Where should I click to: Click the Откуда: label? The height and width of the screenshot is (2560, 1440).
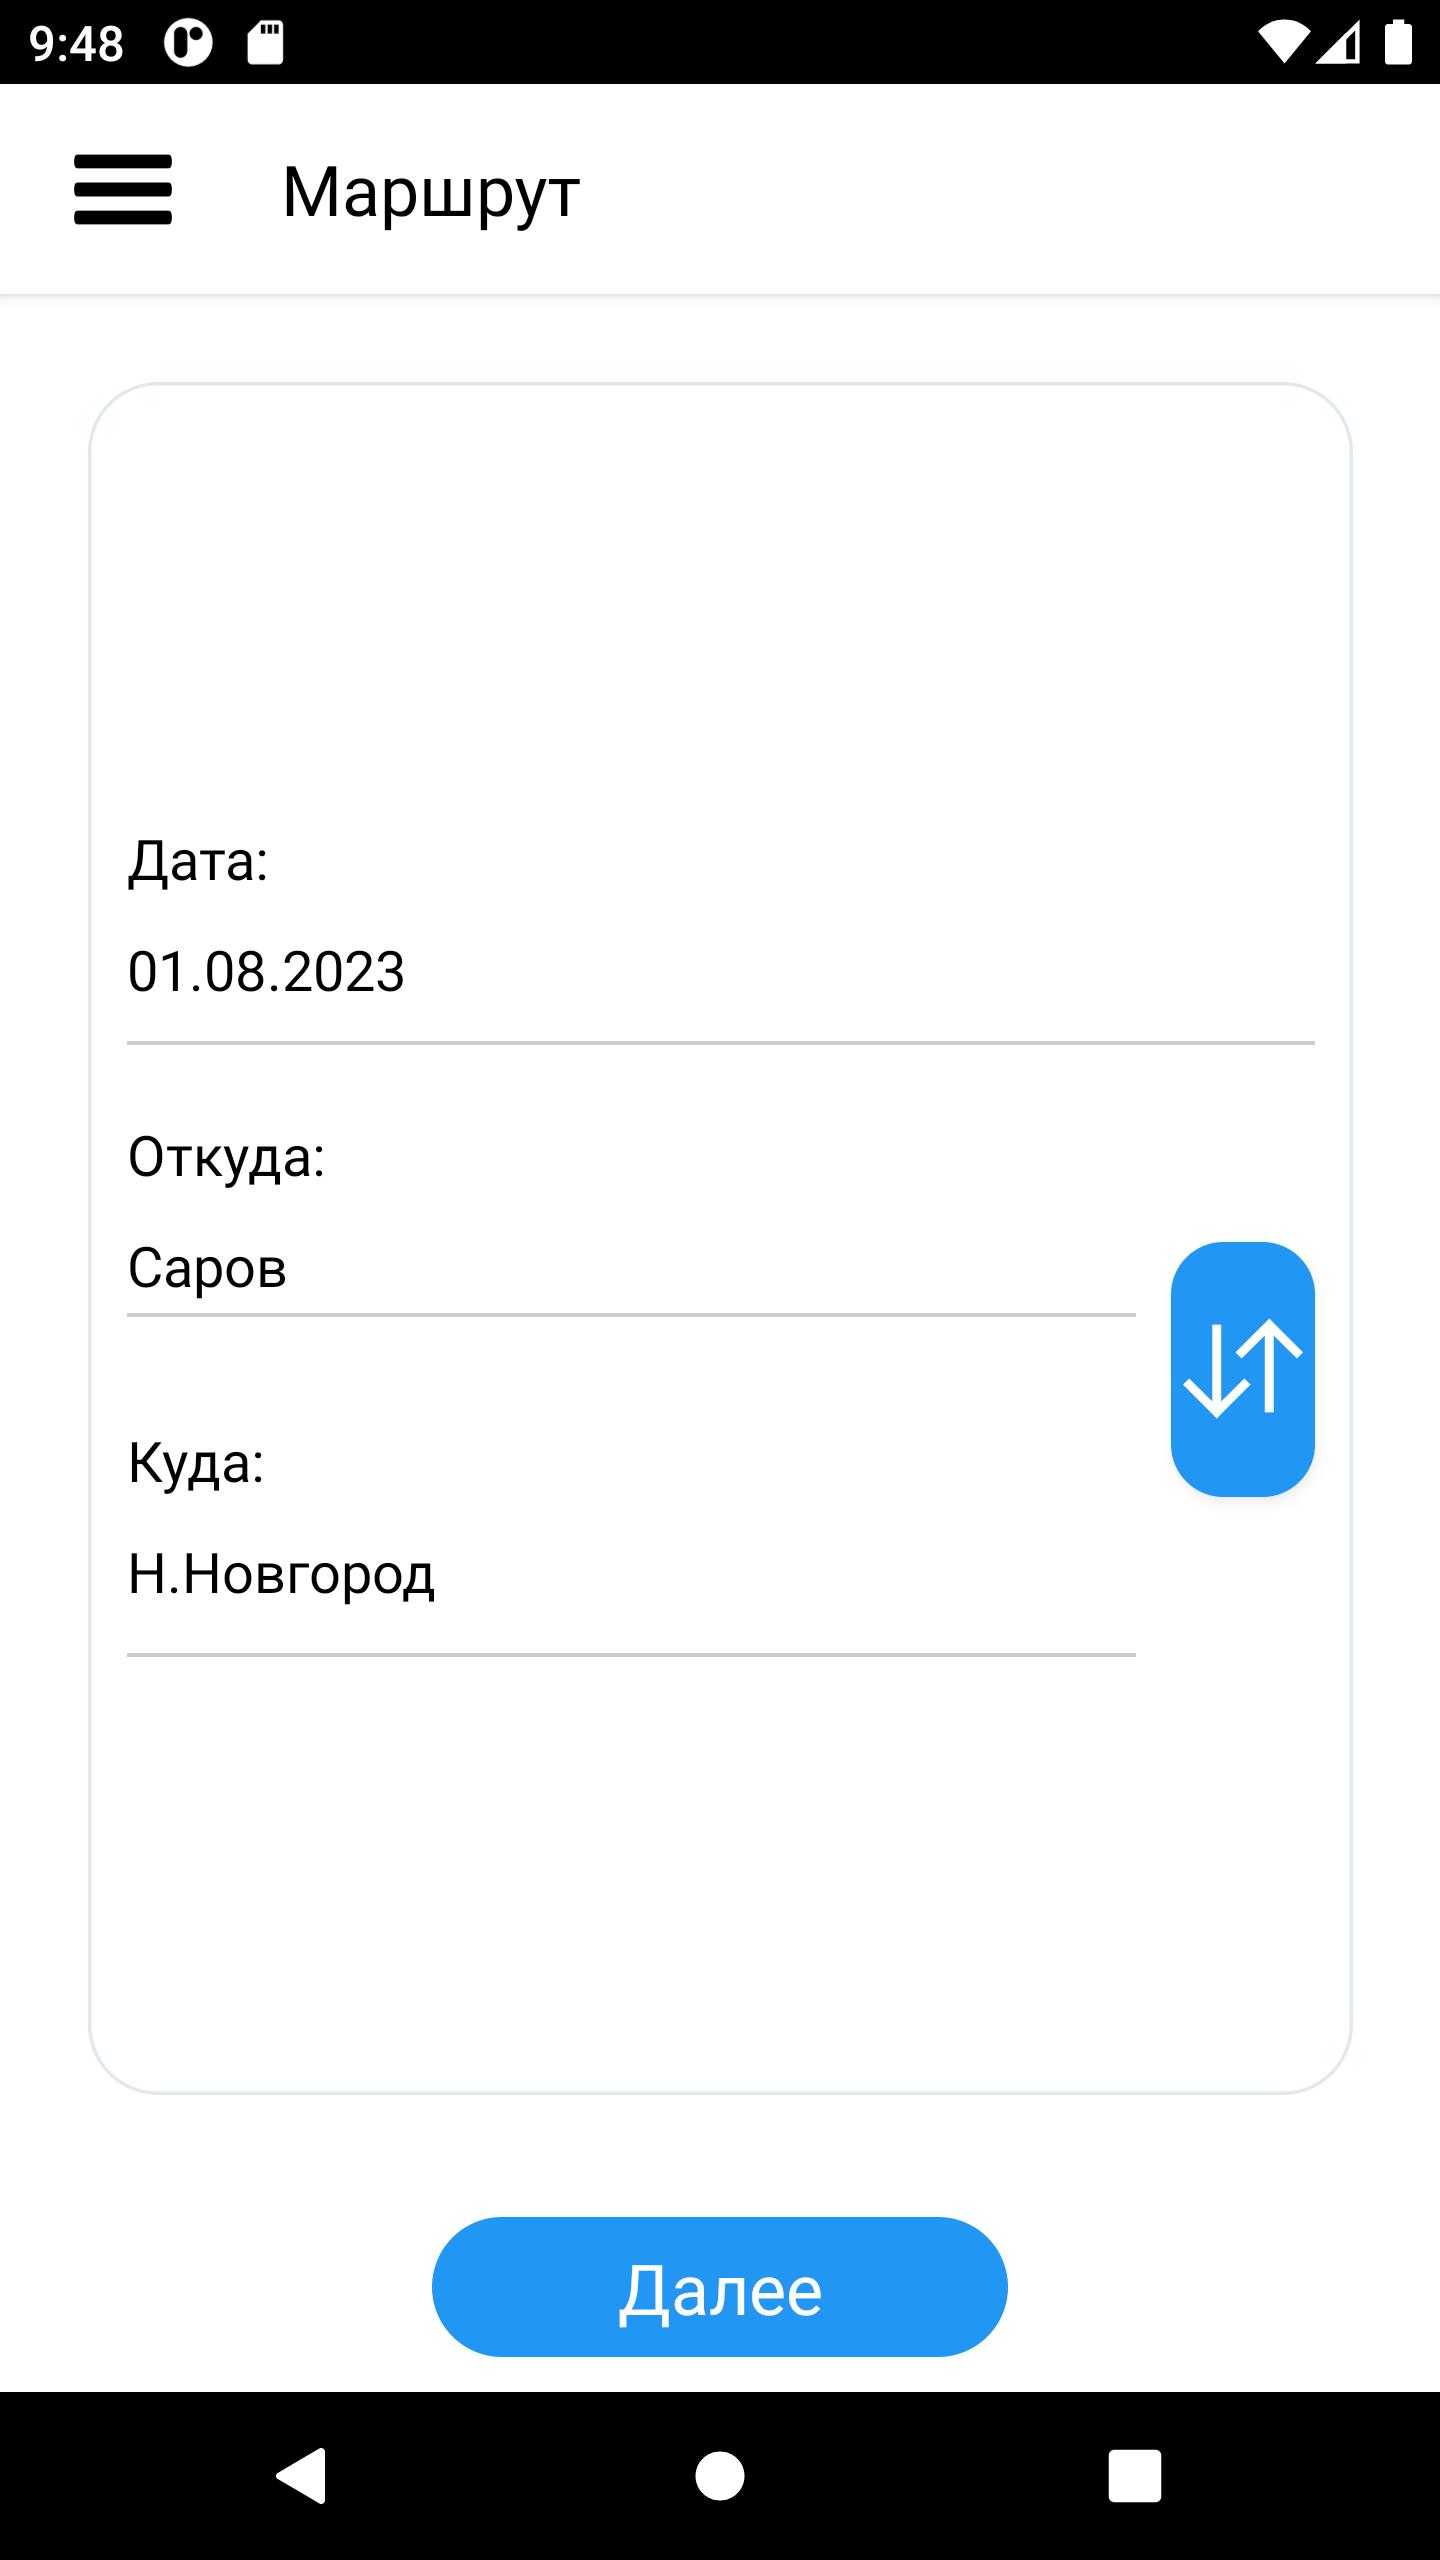(226, 1157)
